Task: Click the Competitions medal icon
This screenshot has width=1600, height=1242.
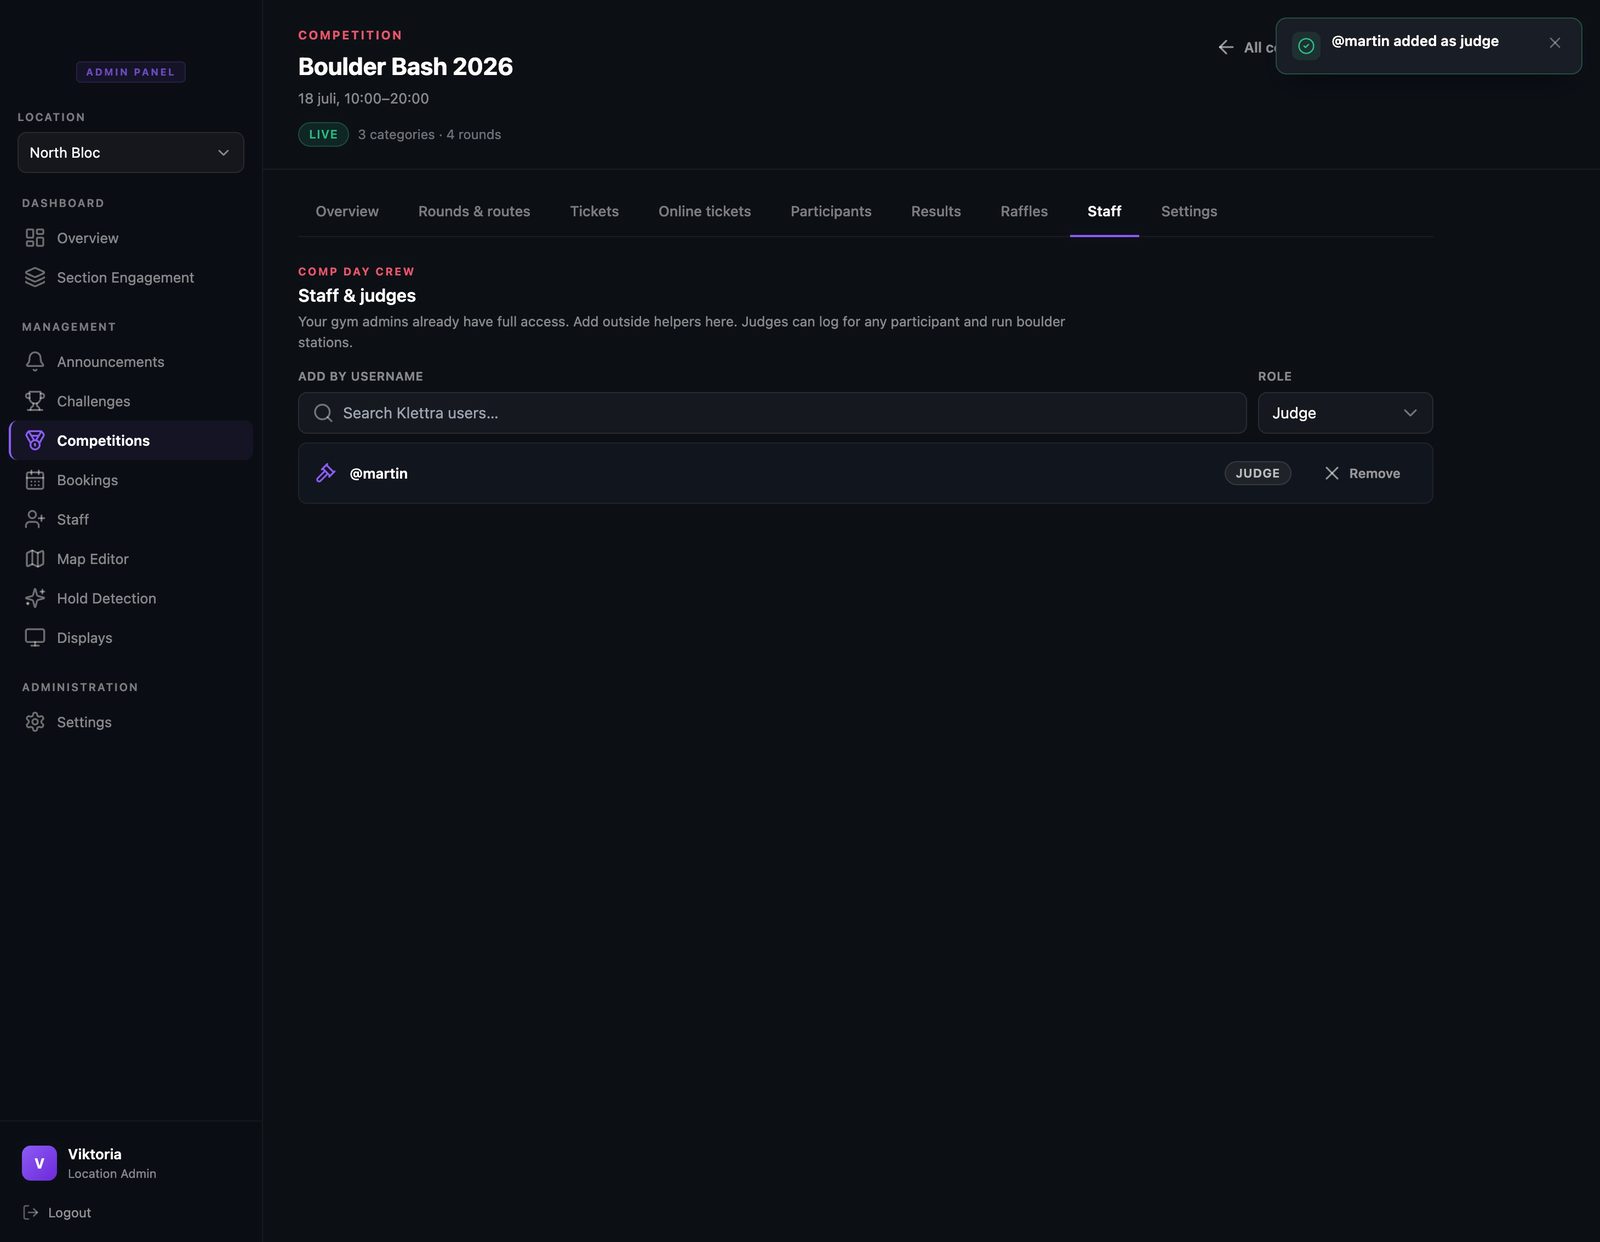Action: click(35, 440)
